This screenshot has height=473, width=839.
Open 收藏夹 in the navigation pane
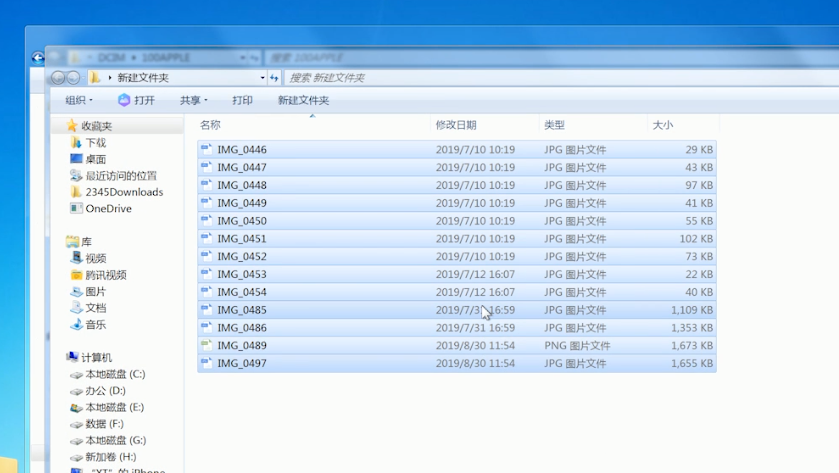coord(96,126)
